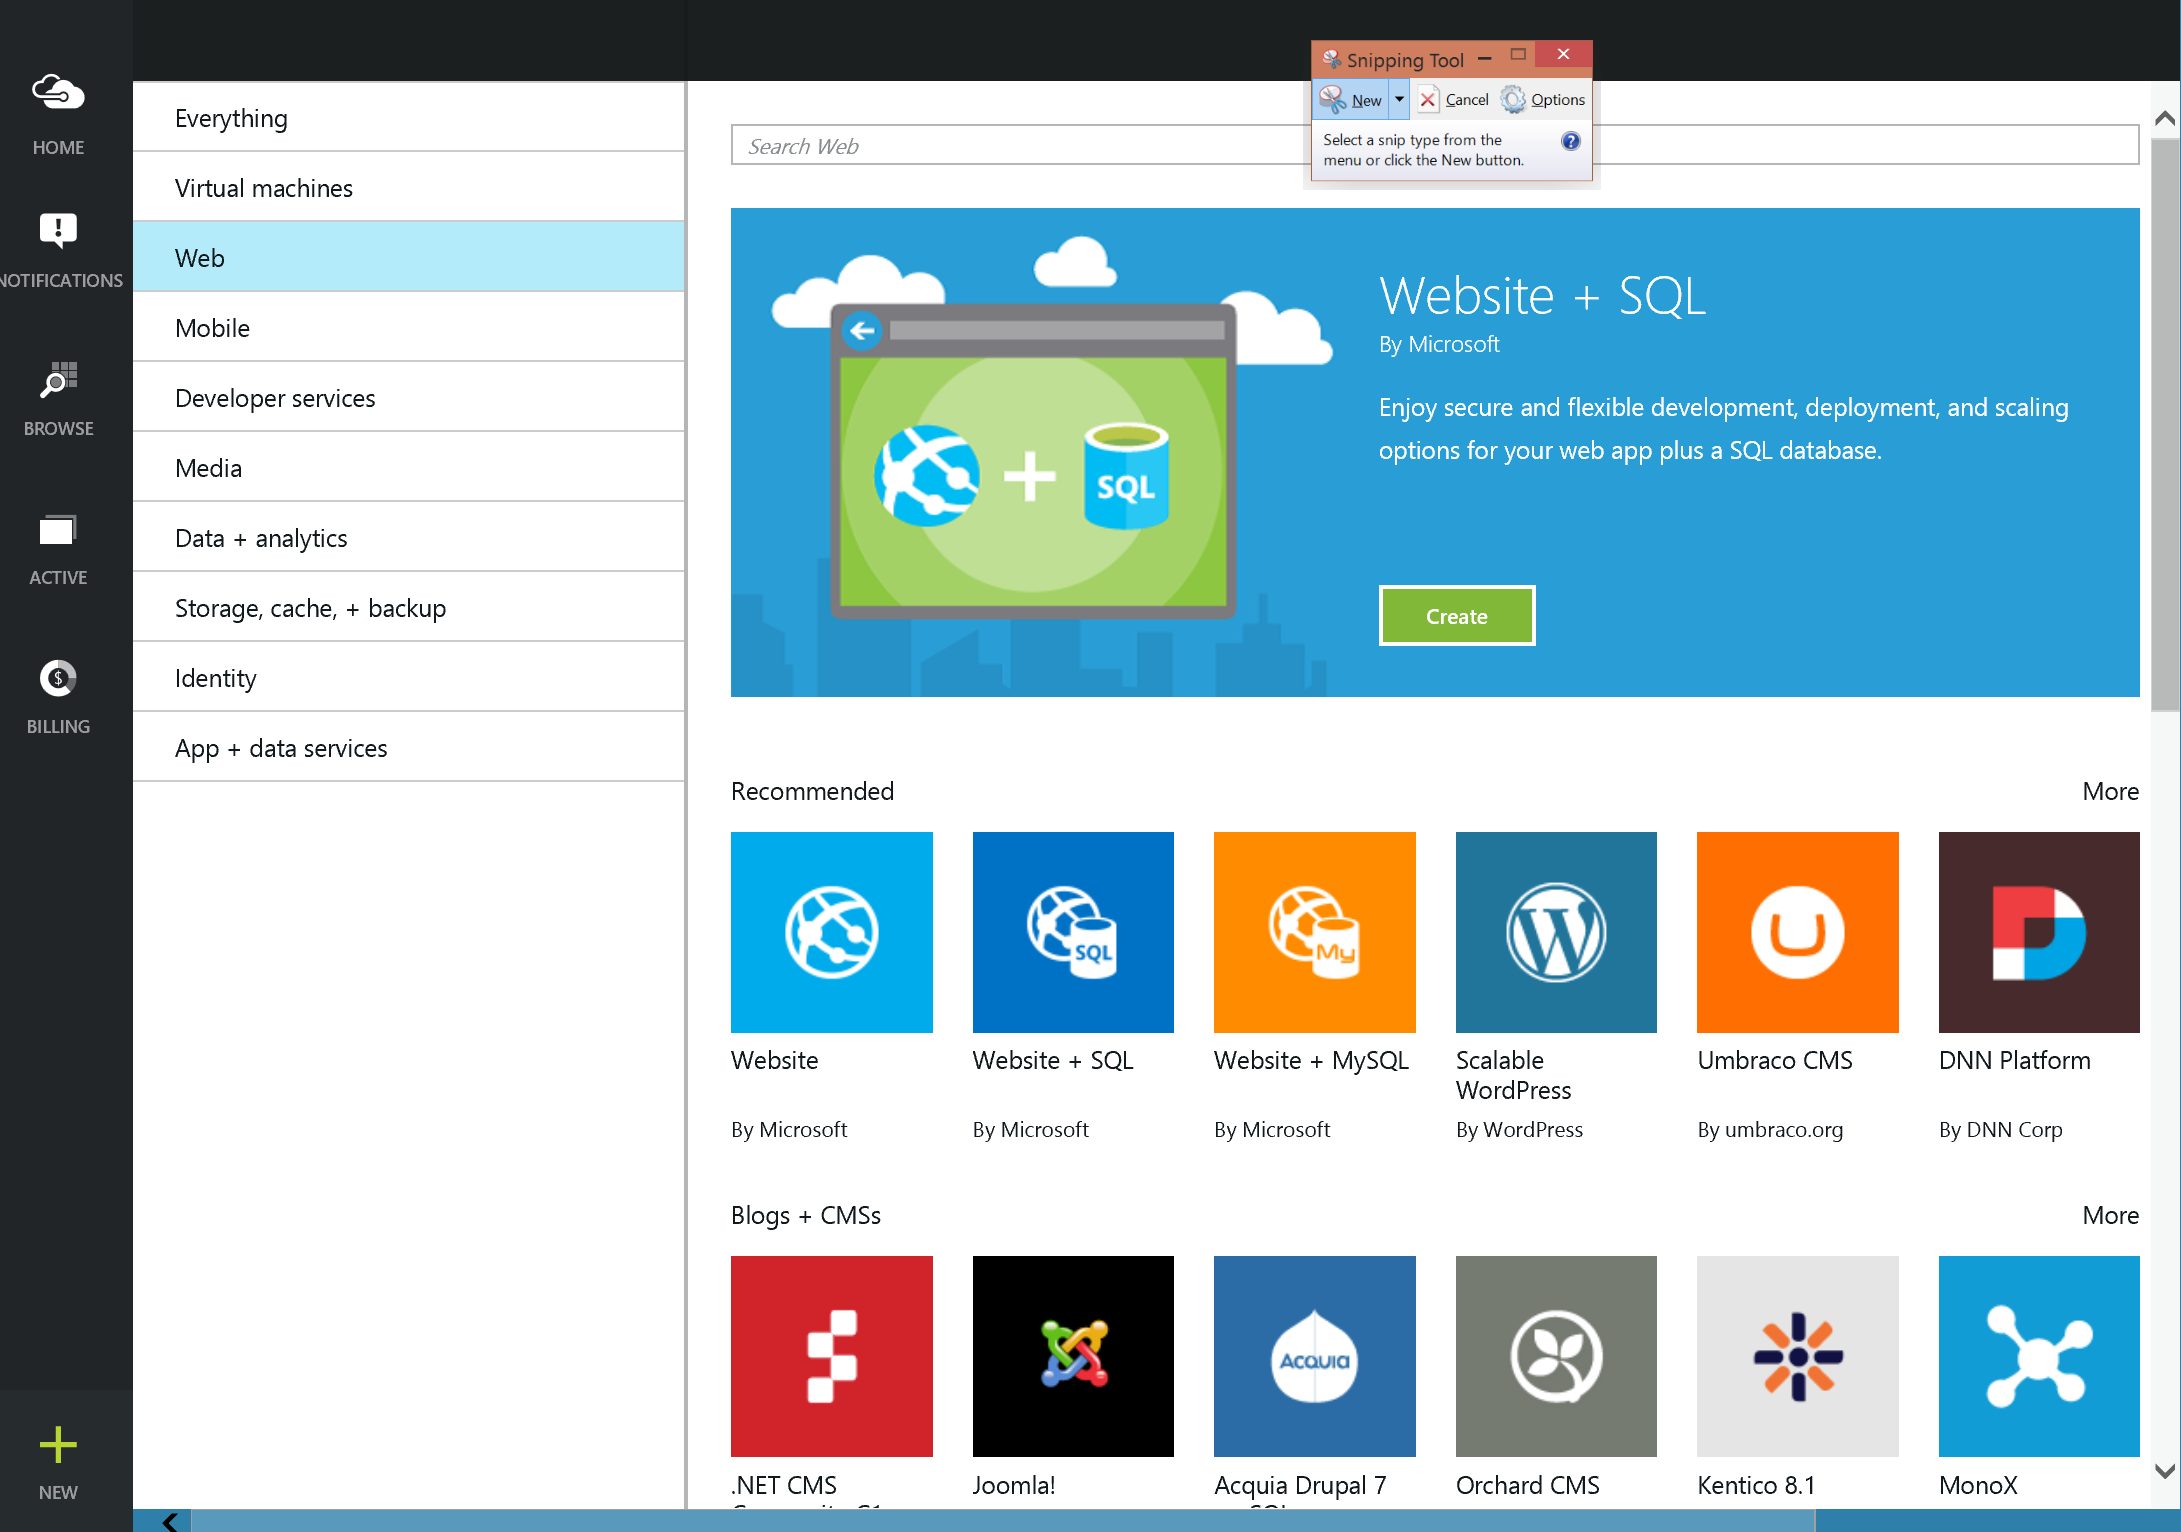Click Cancel in Snipping Tool

click(x=1454, y=99)
